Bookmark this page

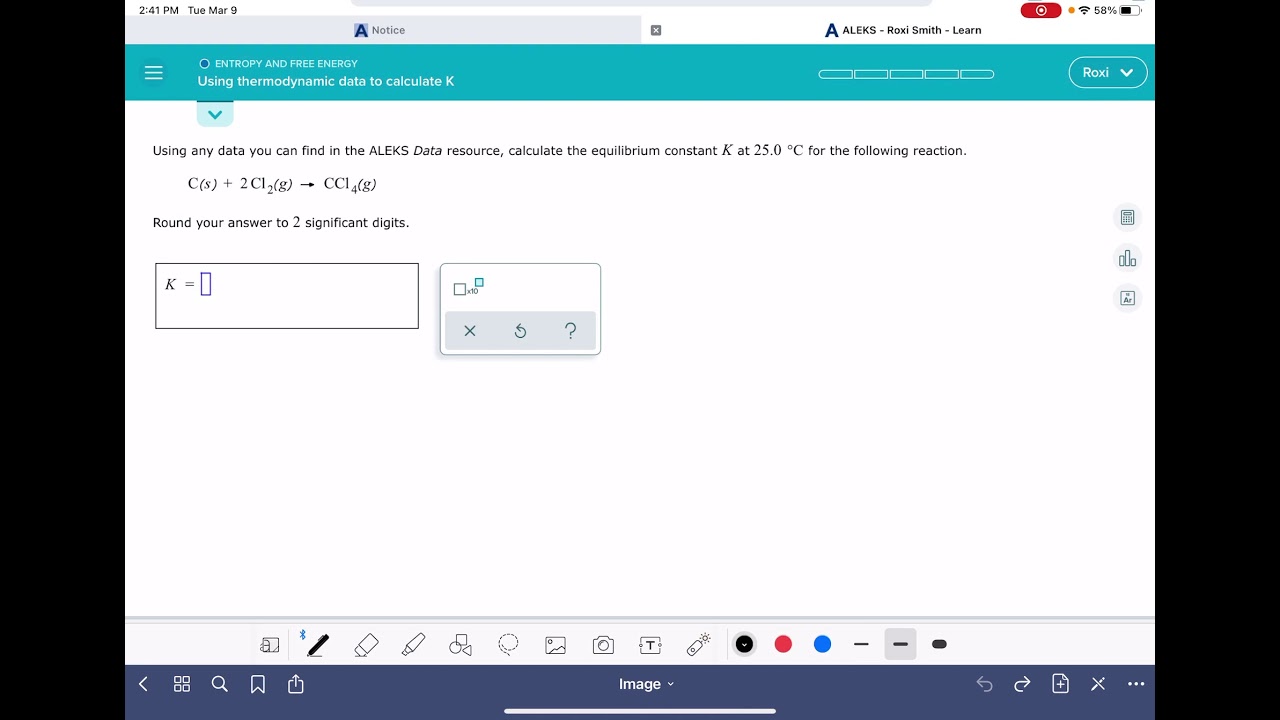pos(258,684)
